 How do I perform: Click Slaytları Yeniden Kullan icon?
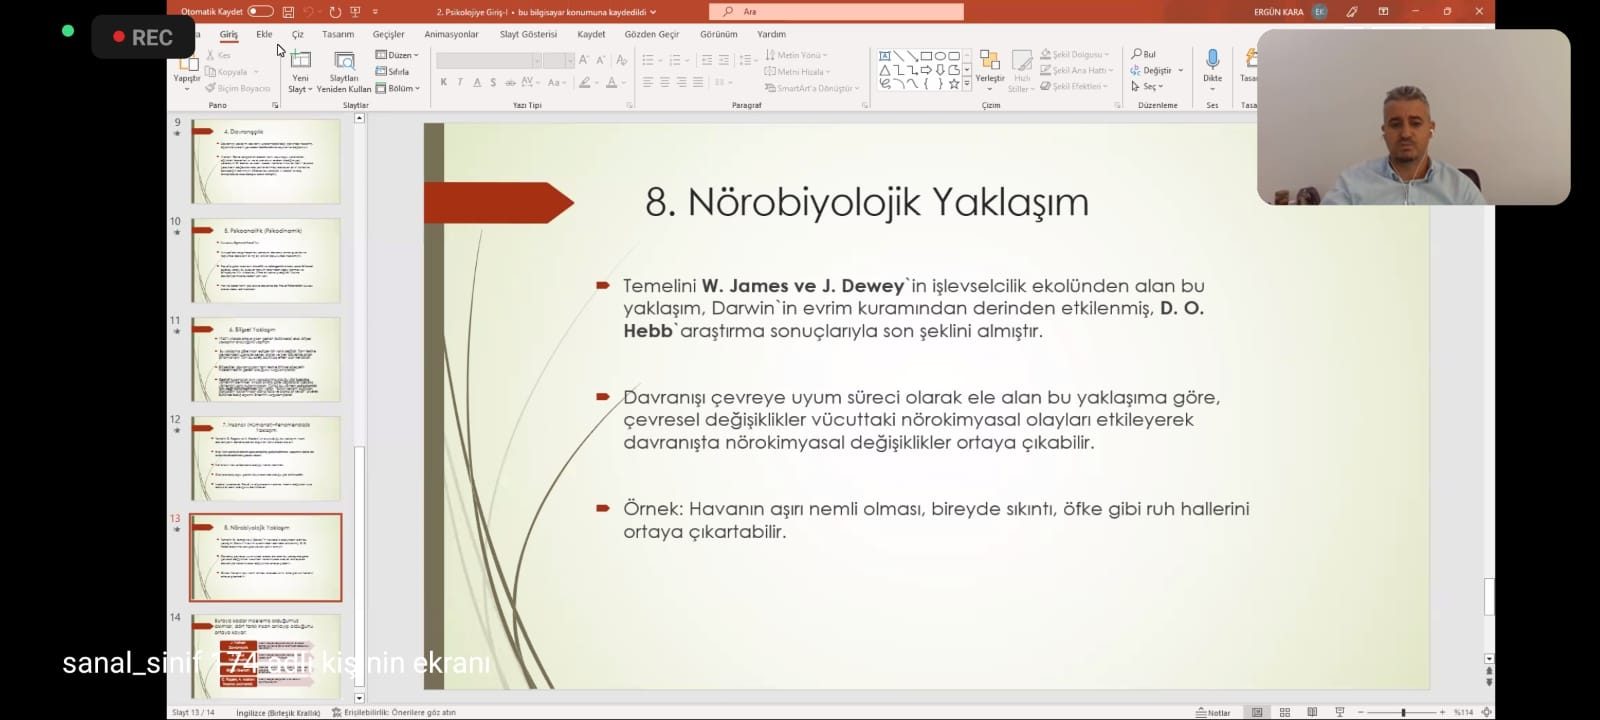344,61
